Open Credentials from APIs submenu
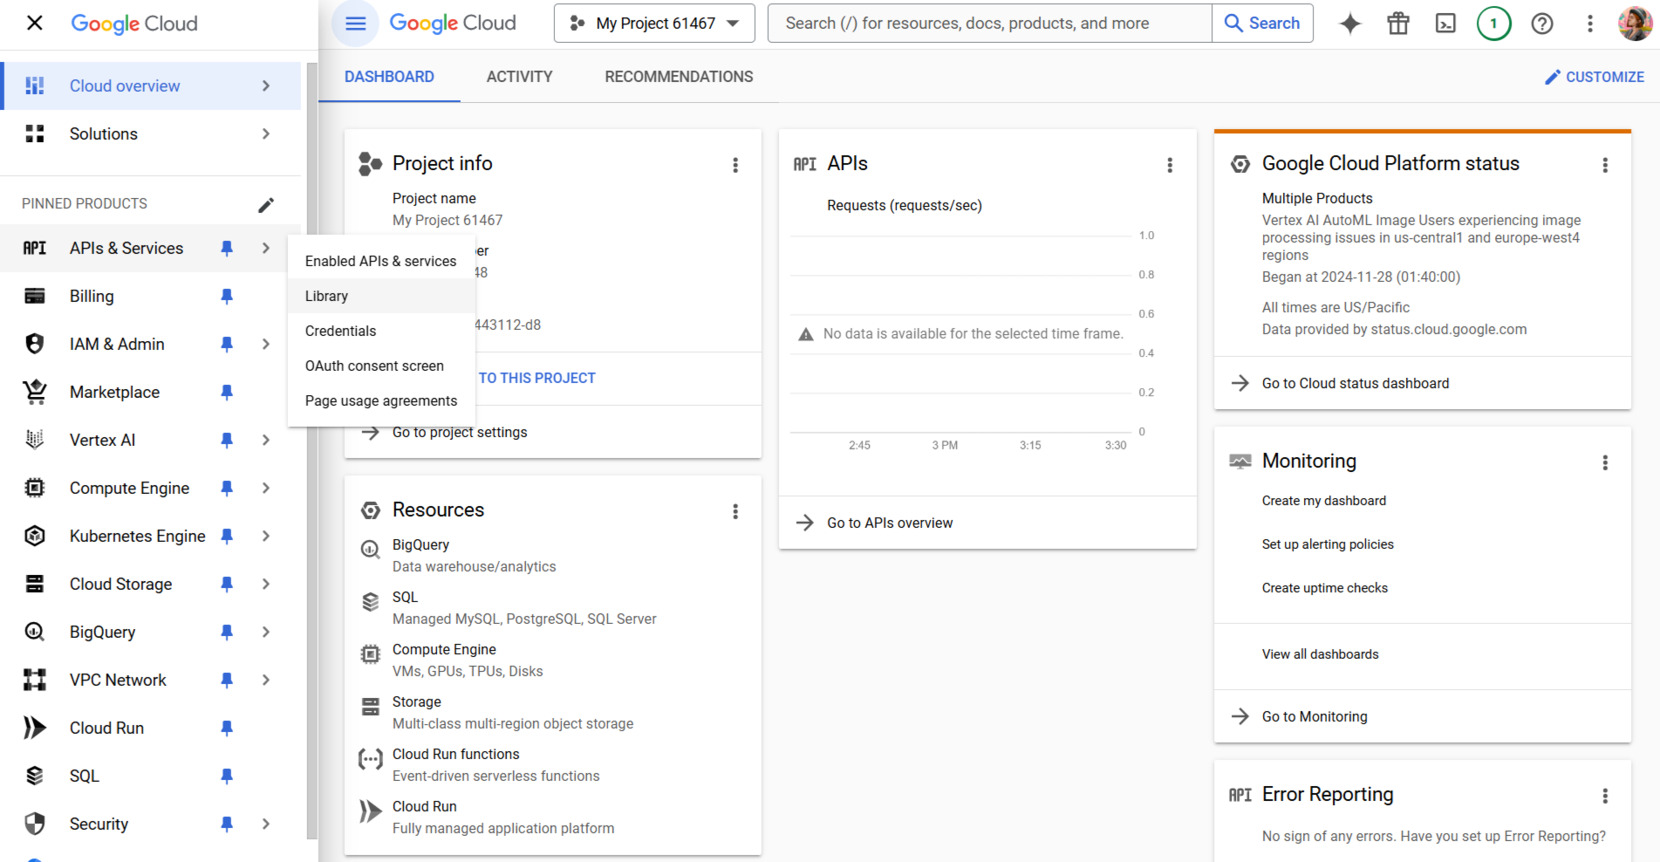Screen dimensions: 1660x862 click(381, 331)
